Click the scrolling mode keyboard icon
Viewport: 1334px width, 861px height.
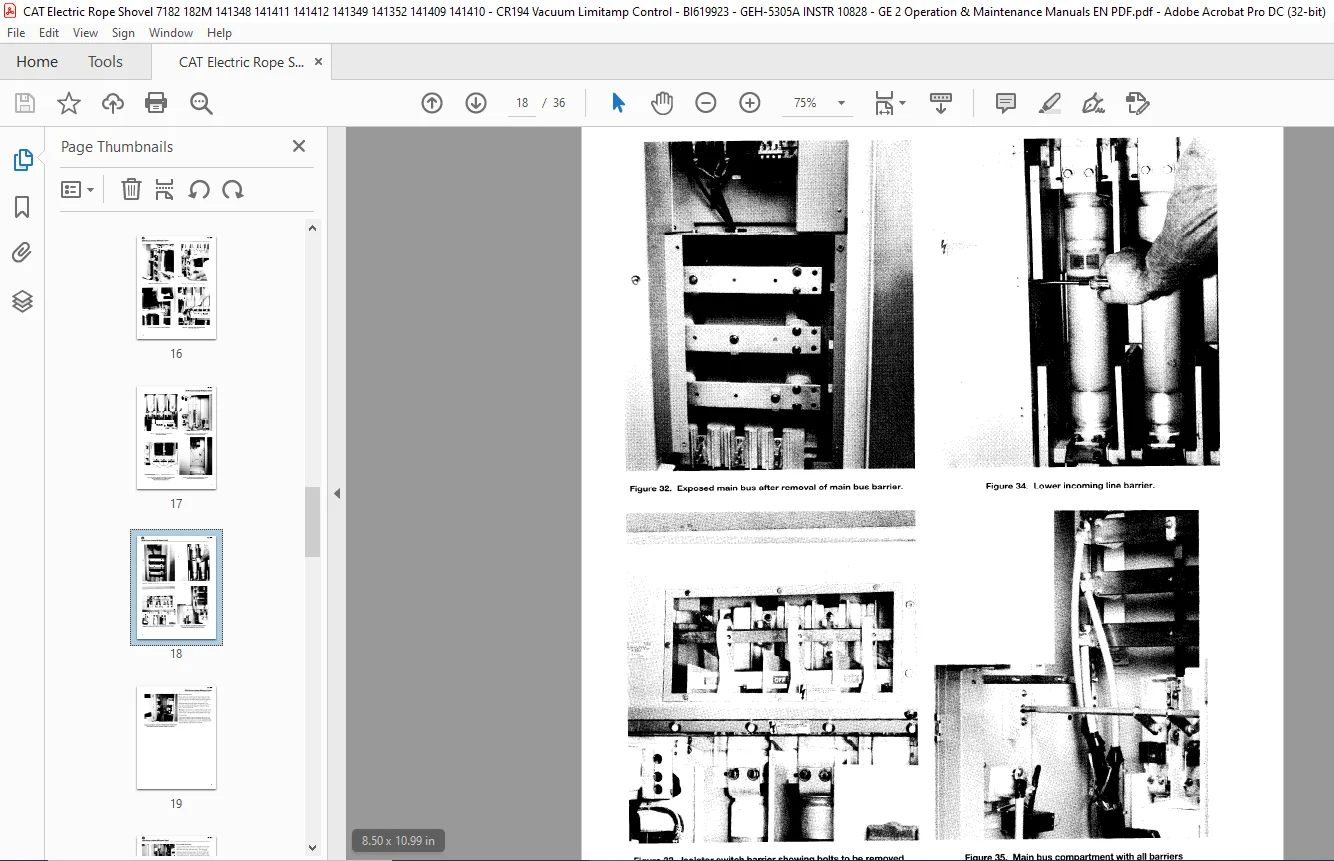pyautogui.click(x=941, y=103)
